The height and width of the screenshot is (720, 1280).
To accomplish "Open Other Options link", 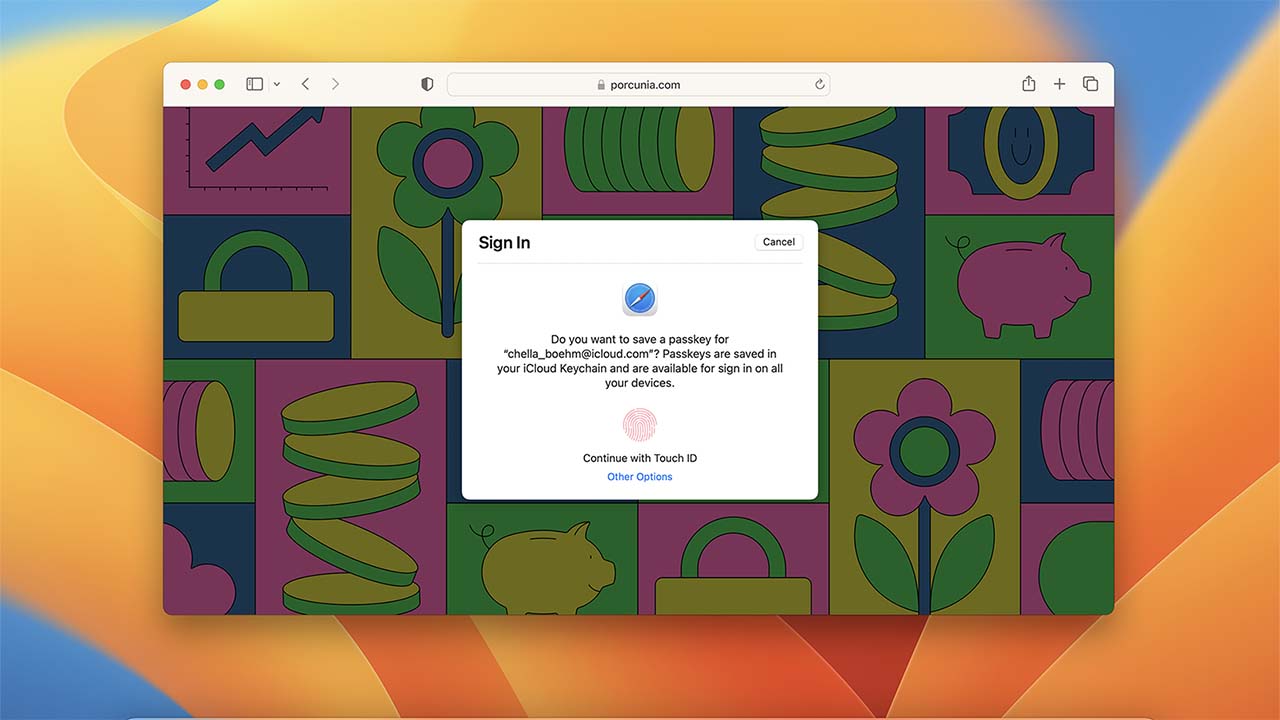I will tap(640, 477).
